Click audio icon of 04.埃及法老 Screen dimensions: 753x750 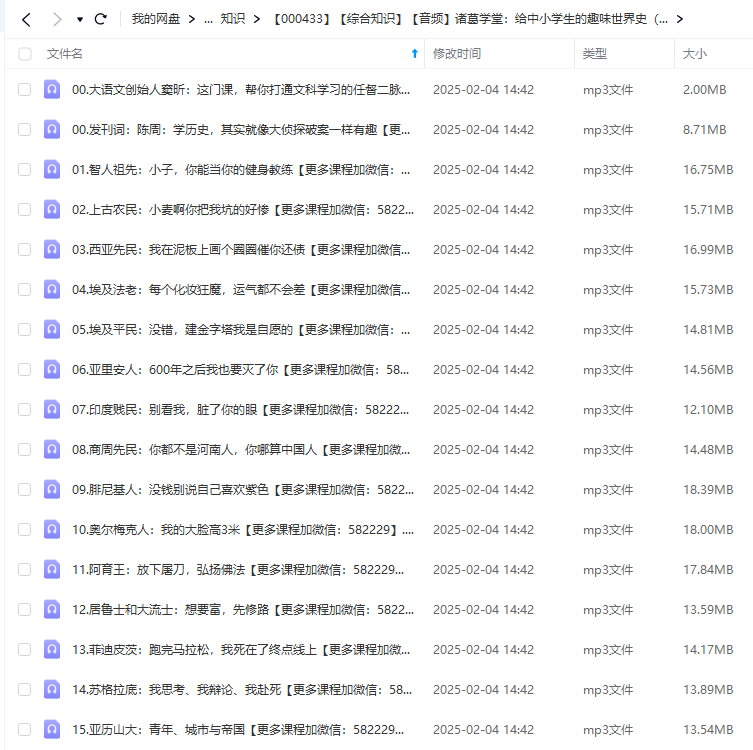click(52, 289)
